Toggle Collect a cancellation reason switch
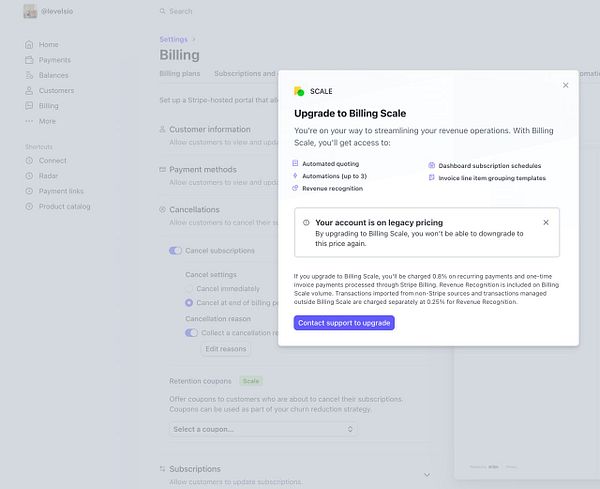The height and width of the screenshot is (489, 600). (191, 333)
